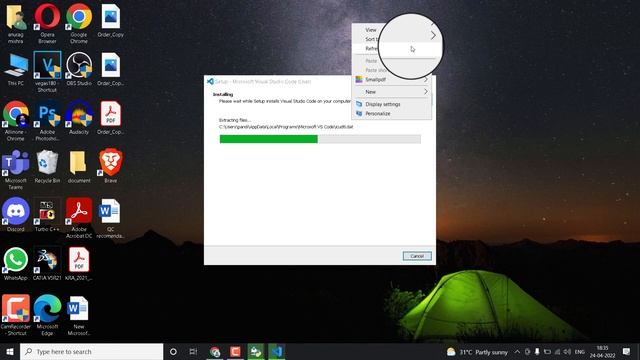Viewport: 640px width, 360px height.
Task: Choose Smallpdf in the context menu
Action: pos(391,80)
